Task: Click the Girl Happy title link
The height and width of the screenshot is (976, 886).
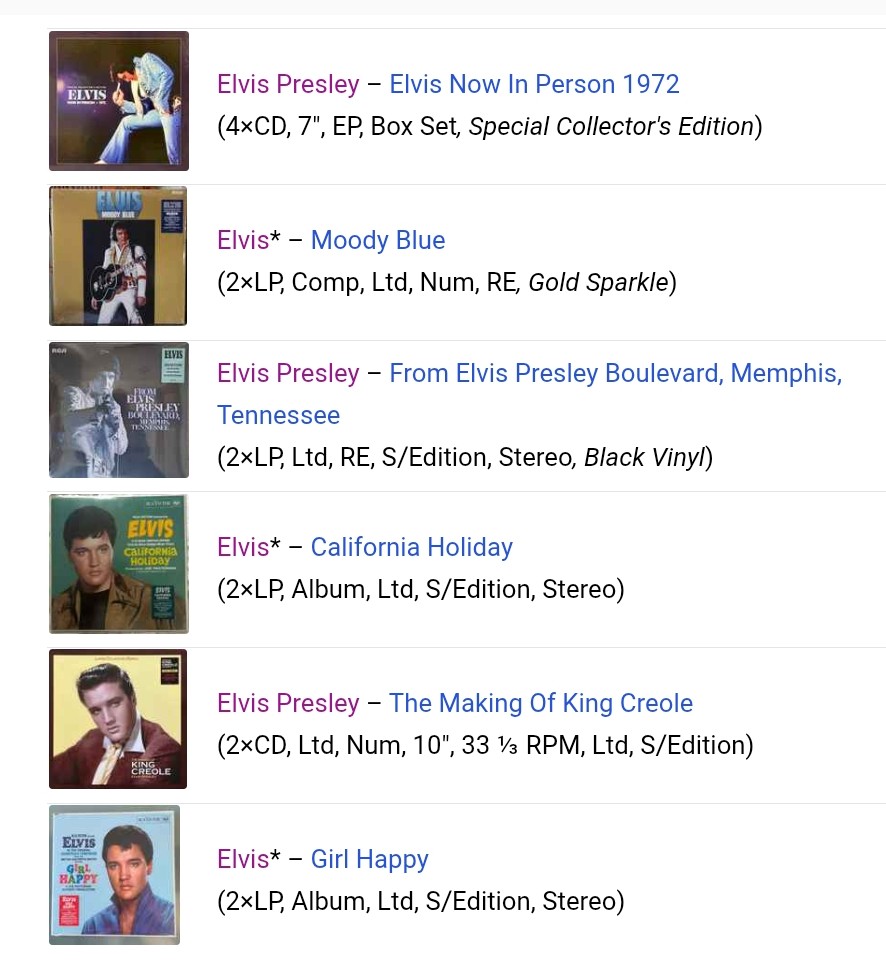Action: click(369, 859)
